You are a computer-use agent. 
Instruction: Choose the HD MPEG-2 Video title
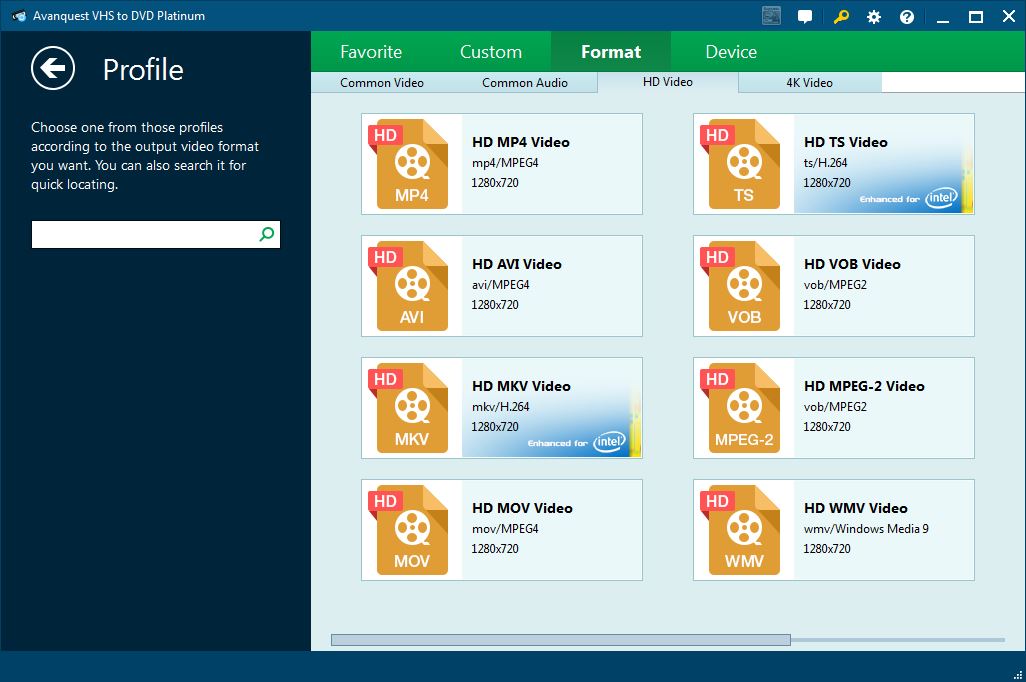[864, 386]
